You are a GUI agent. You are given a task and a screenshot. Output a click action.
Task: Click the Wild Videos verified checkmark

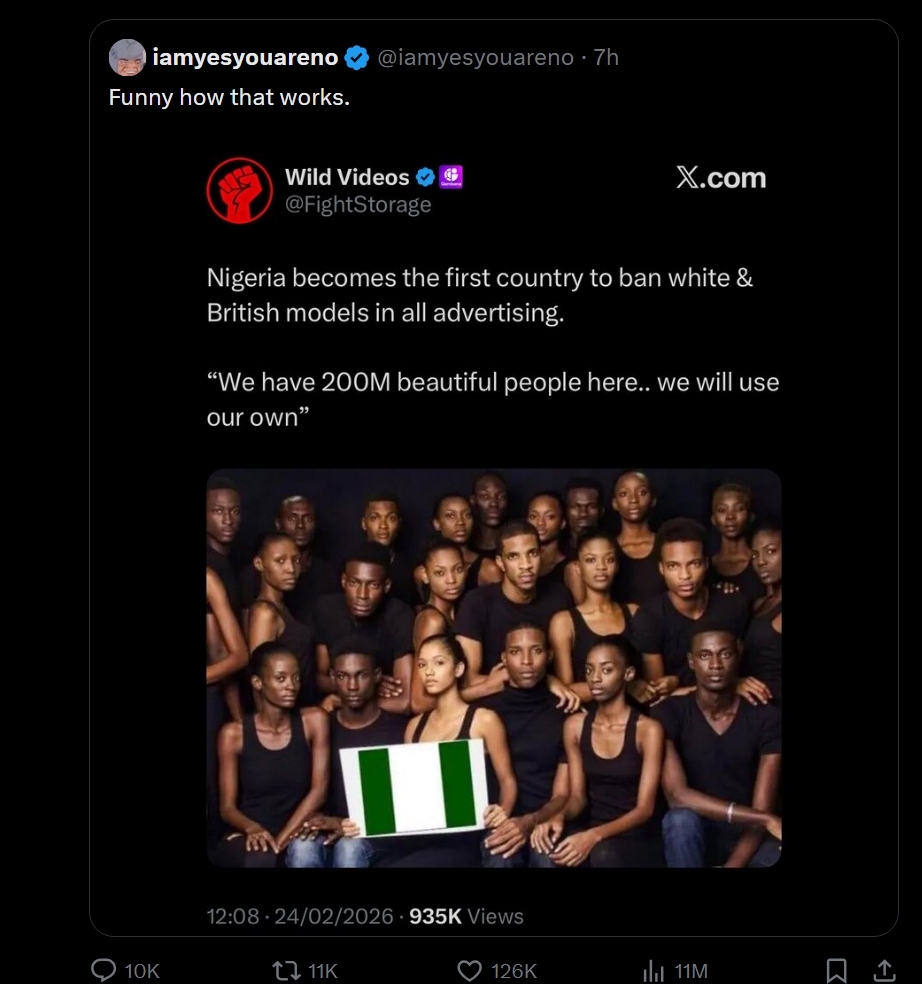425,177
